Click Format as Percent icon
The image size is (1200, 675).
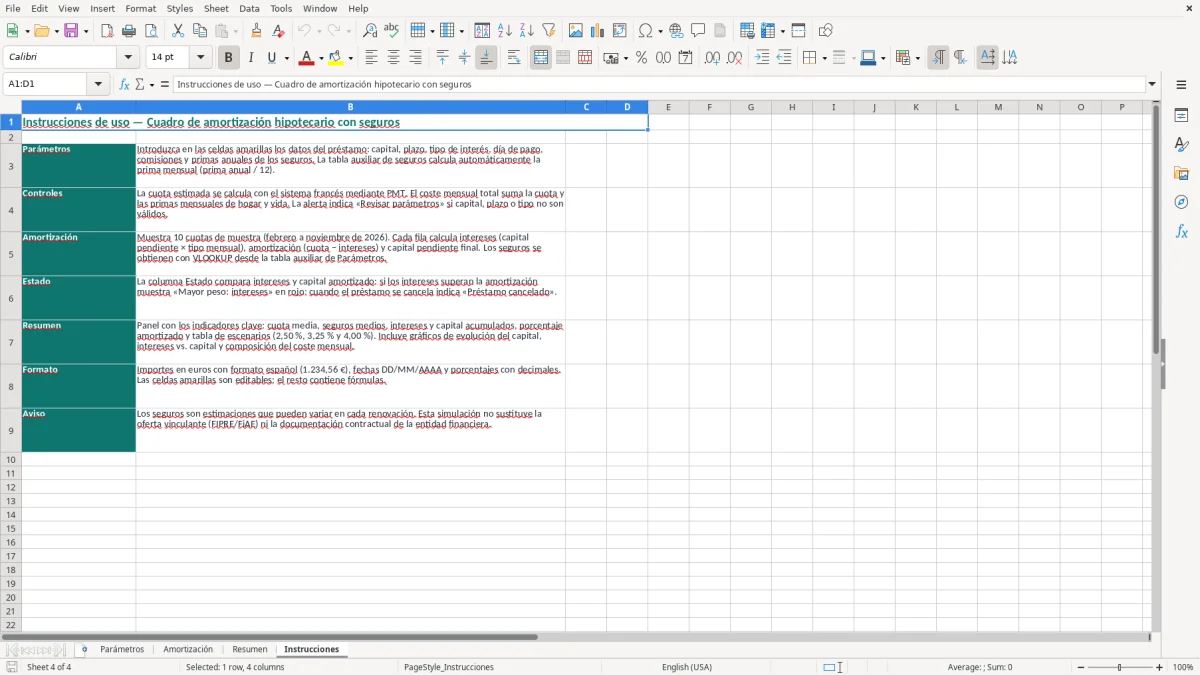coord(641,58)
